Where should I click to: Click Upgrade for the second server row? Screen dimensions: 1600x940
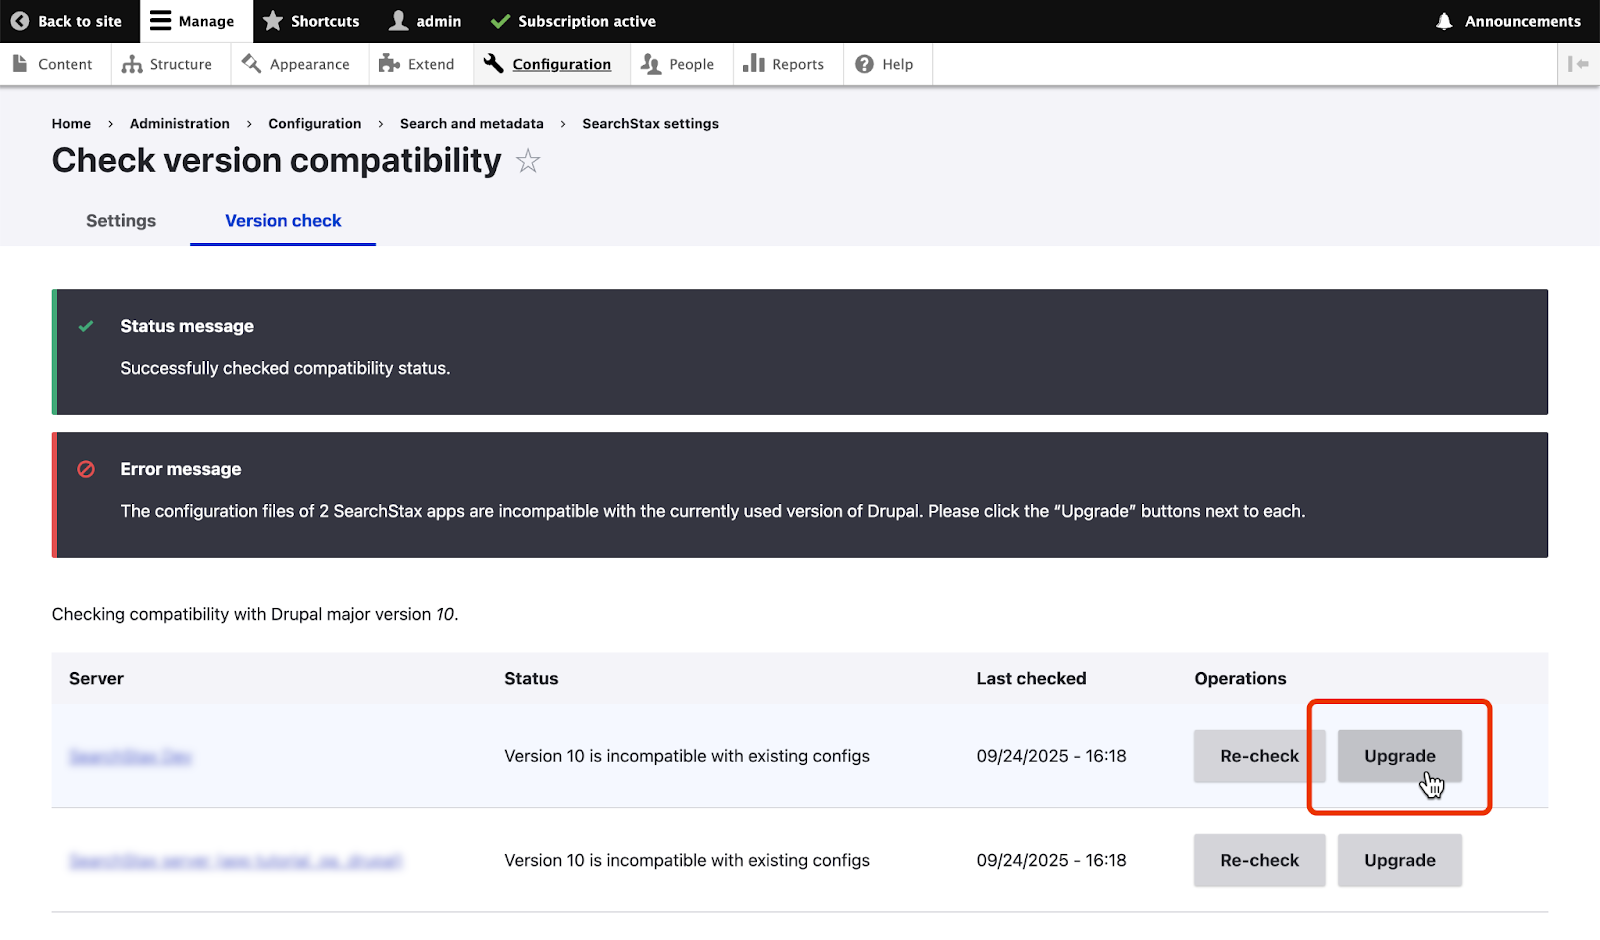tap(1400, 860)
